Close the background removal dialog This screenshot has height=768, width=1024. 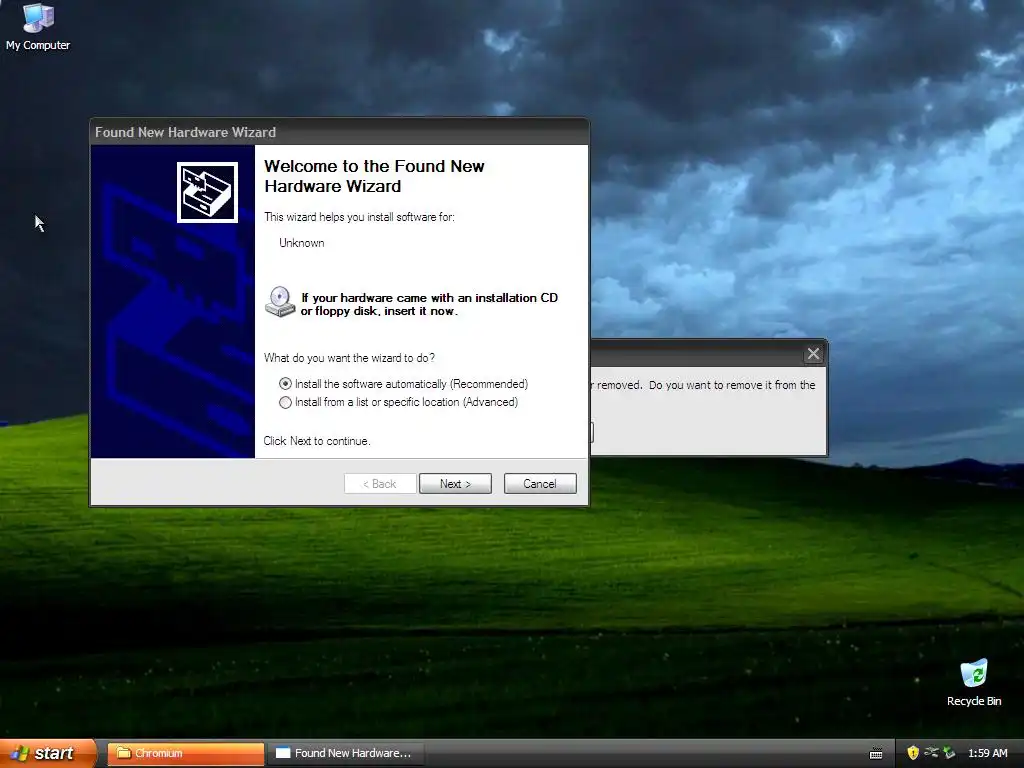tap(813, 354)
